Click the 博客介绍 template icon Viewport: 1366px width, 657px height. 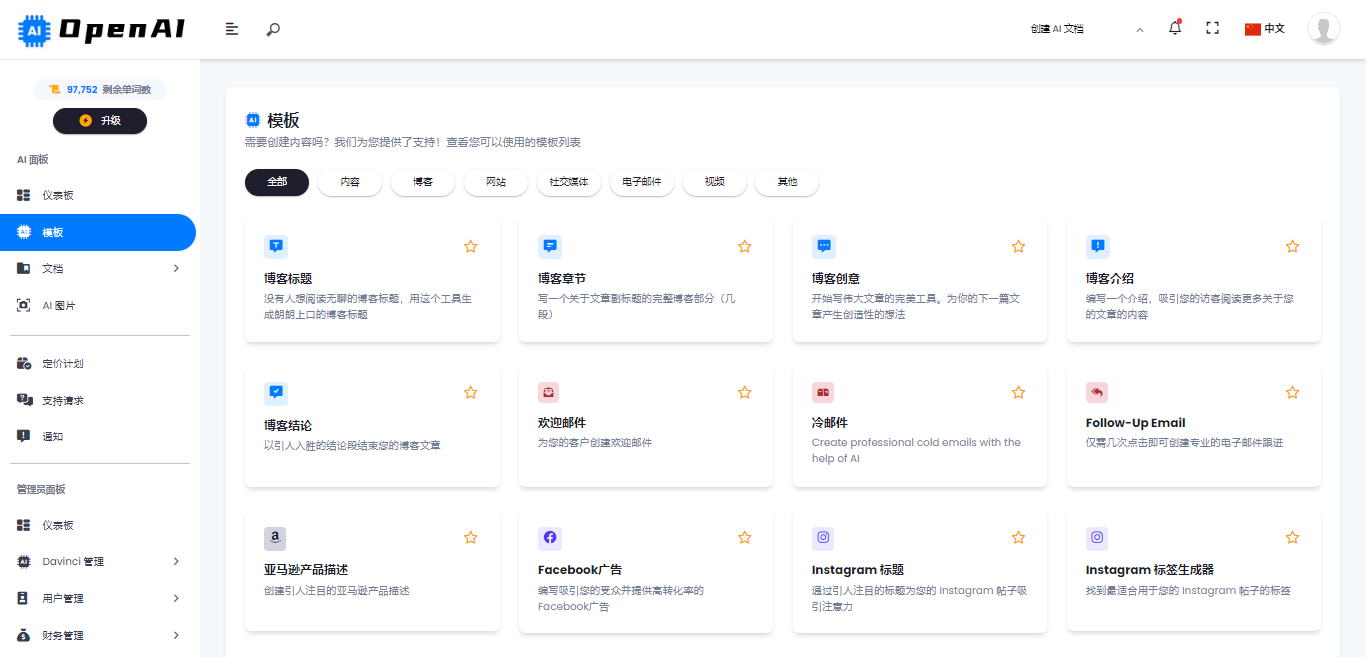pyautogui.click(x=1098, y=246)
